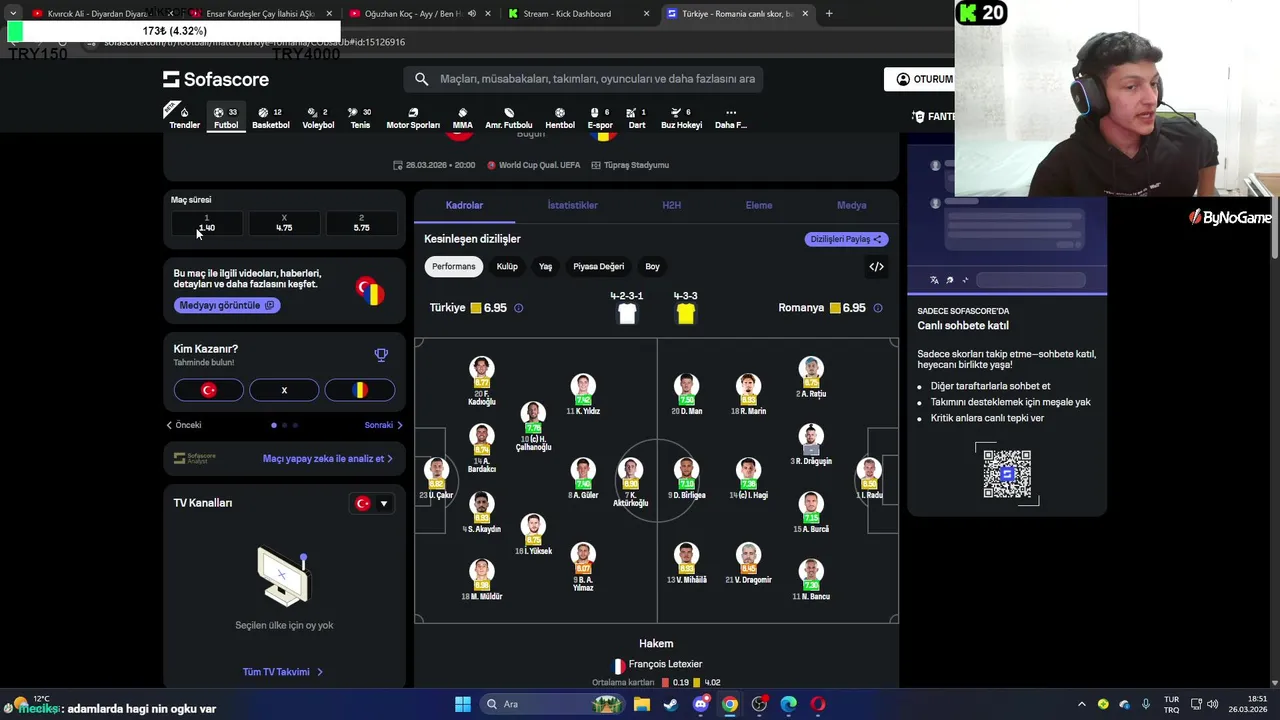Screen dimensions: 1280x720
Task: Open the Hentbol category
Action: [x=560, y=118]
